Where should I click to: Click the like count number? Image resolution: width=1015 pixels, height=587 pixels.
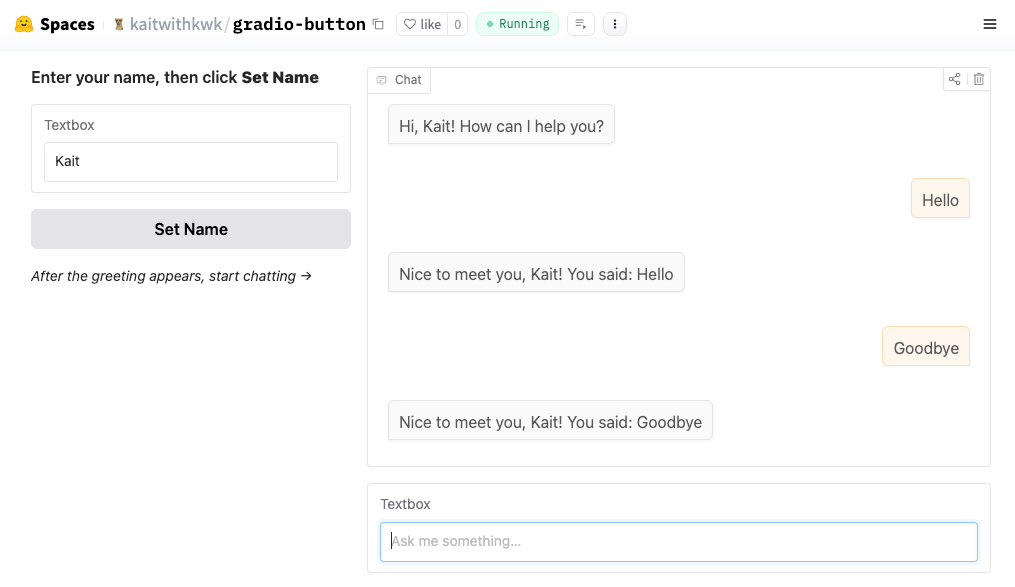(457, 24)
